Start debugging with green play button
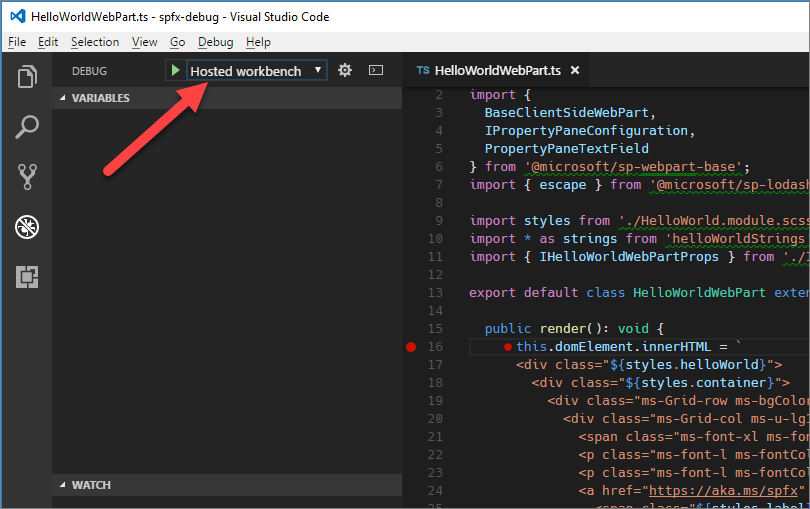The image size is (810, 509). tap(176, 70)
